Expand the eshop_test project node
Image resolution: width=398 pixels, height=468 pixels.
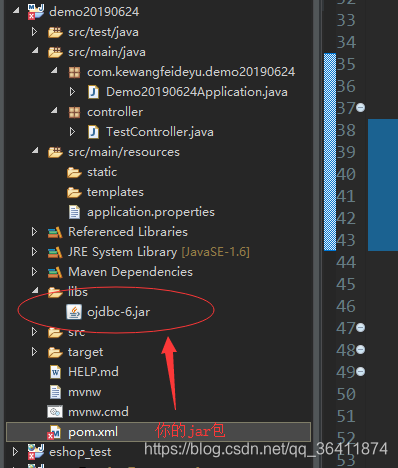coord(15,452)
